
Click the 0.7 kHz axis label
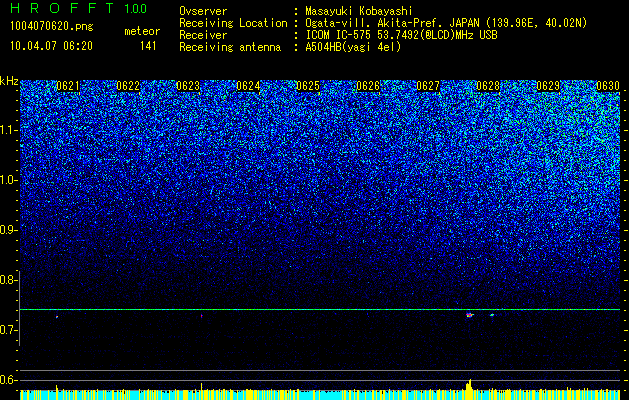tap(8, 330)
